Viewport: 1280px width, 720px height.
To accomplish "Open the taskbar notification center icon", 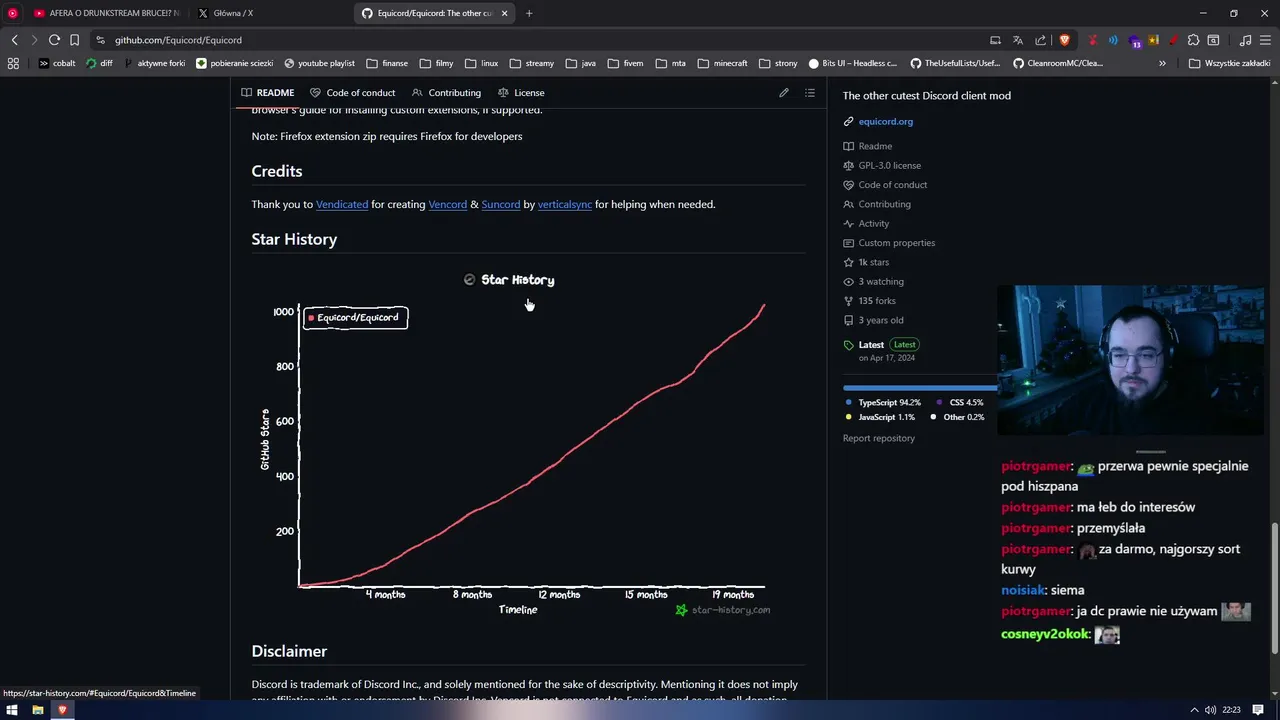I will (x=1258, y=710).
